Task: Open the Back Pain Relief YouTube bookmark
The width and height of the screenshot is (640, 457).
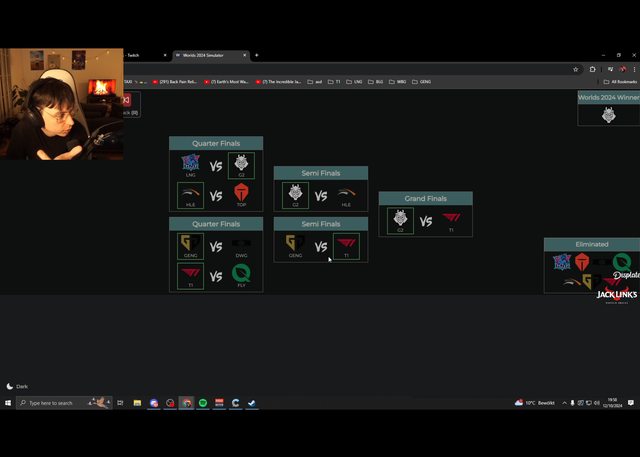Action: pos(177,82)
